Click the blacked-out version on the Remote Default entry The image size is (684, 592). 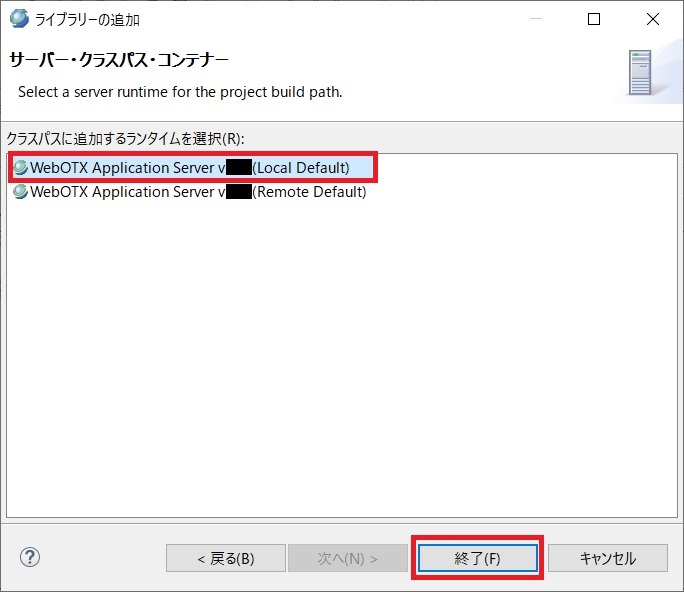click(x=239, y=192)
